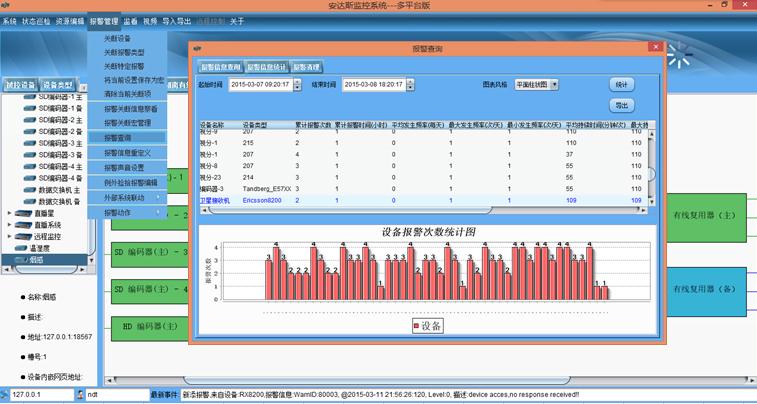This screenshot has width=757, height=404.
Task: Choose 关断报警类型 menu entry
Action: [127, 52]
